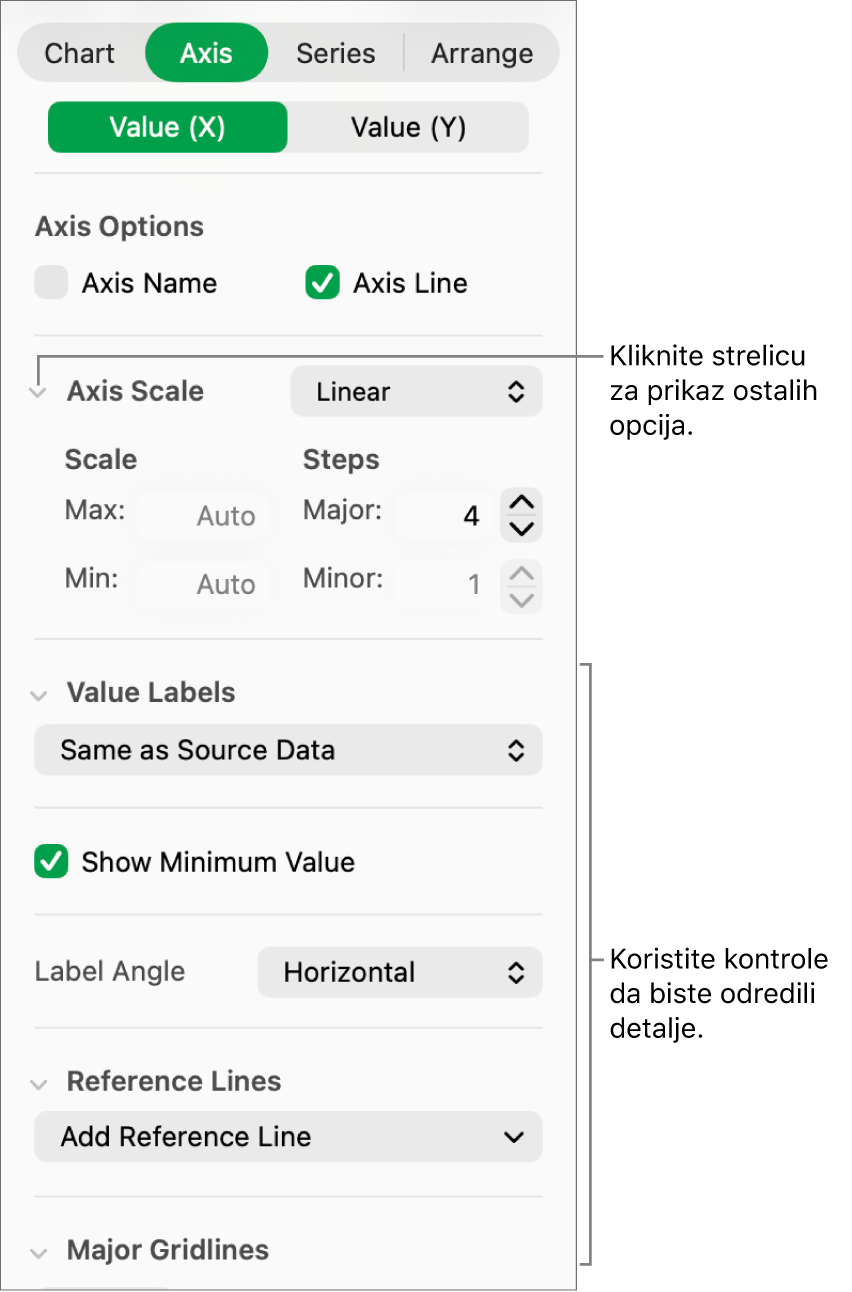This screenshot has width=852, height=1292.
Task: Increase the Major steps value with up arrow
Action: click(x=522, y=502)
